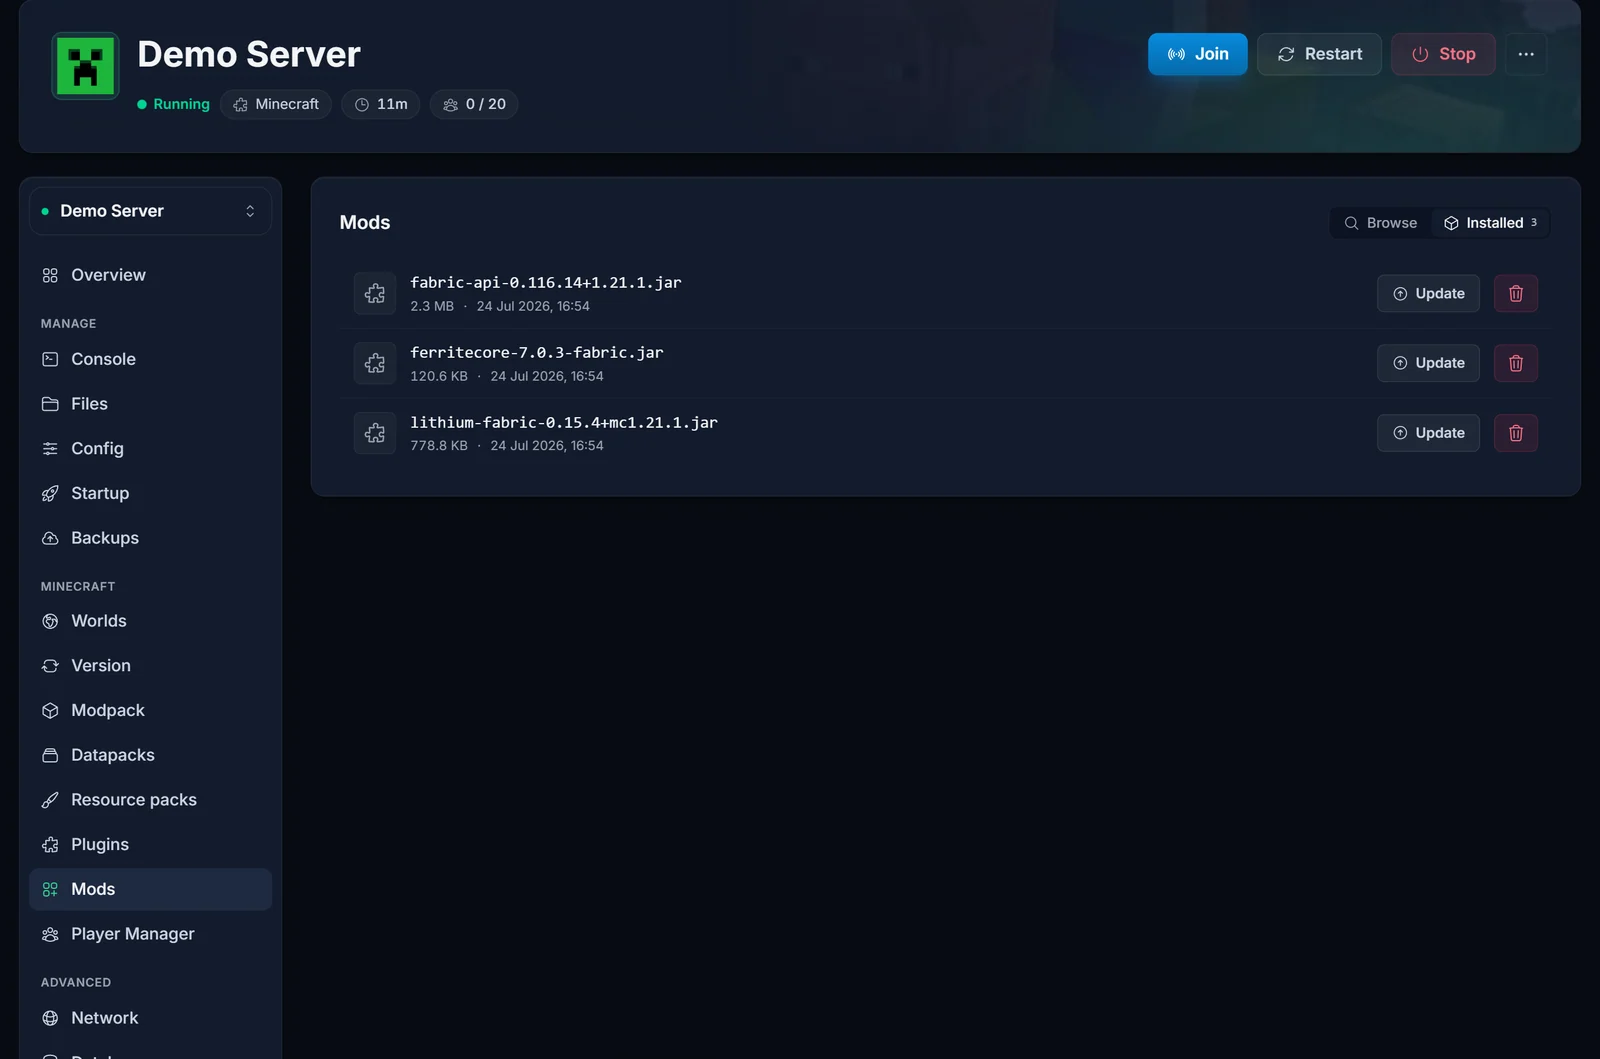
Task: Click the Demo Server page title
Action: point(249,54)
